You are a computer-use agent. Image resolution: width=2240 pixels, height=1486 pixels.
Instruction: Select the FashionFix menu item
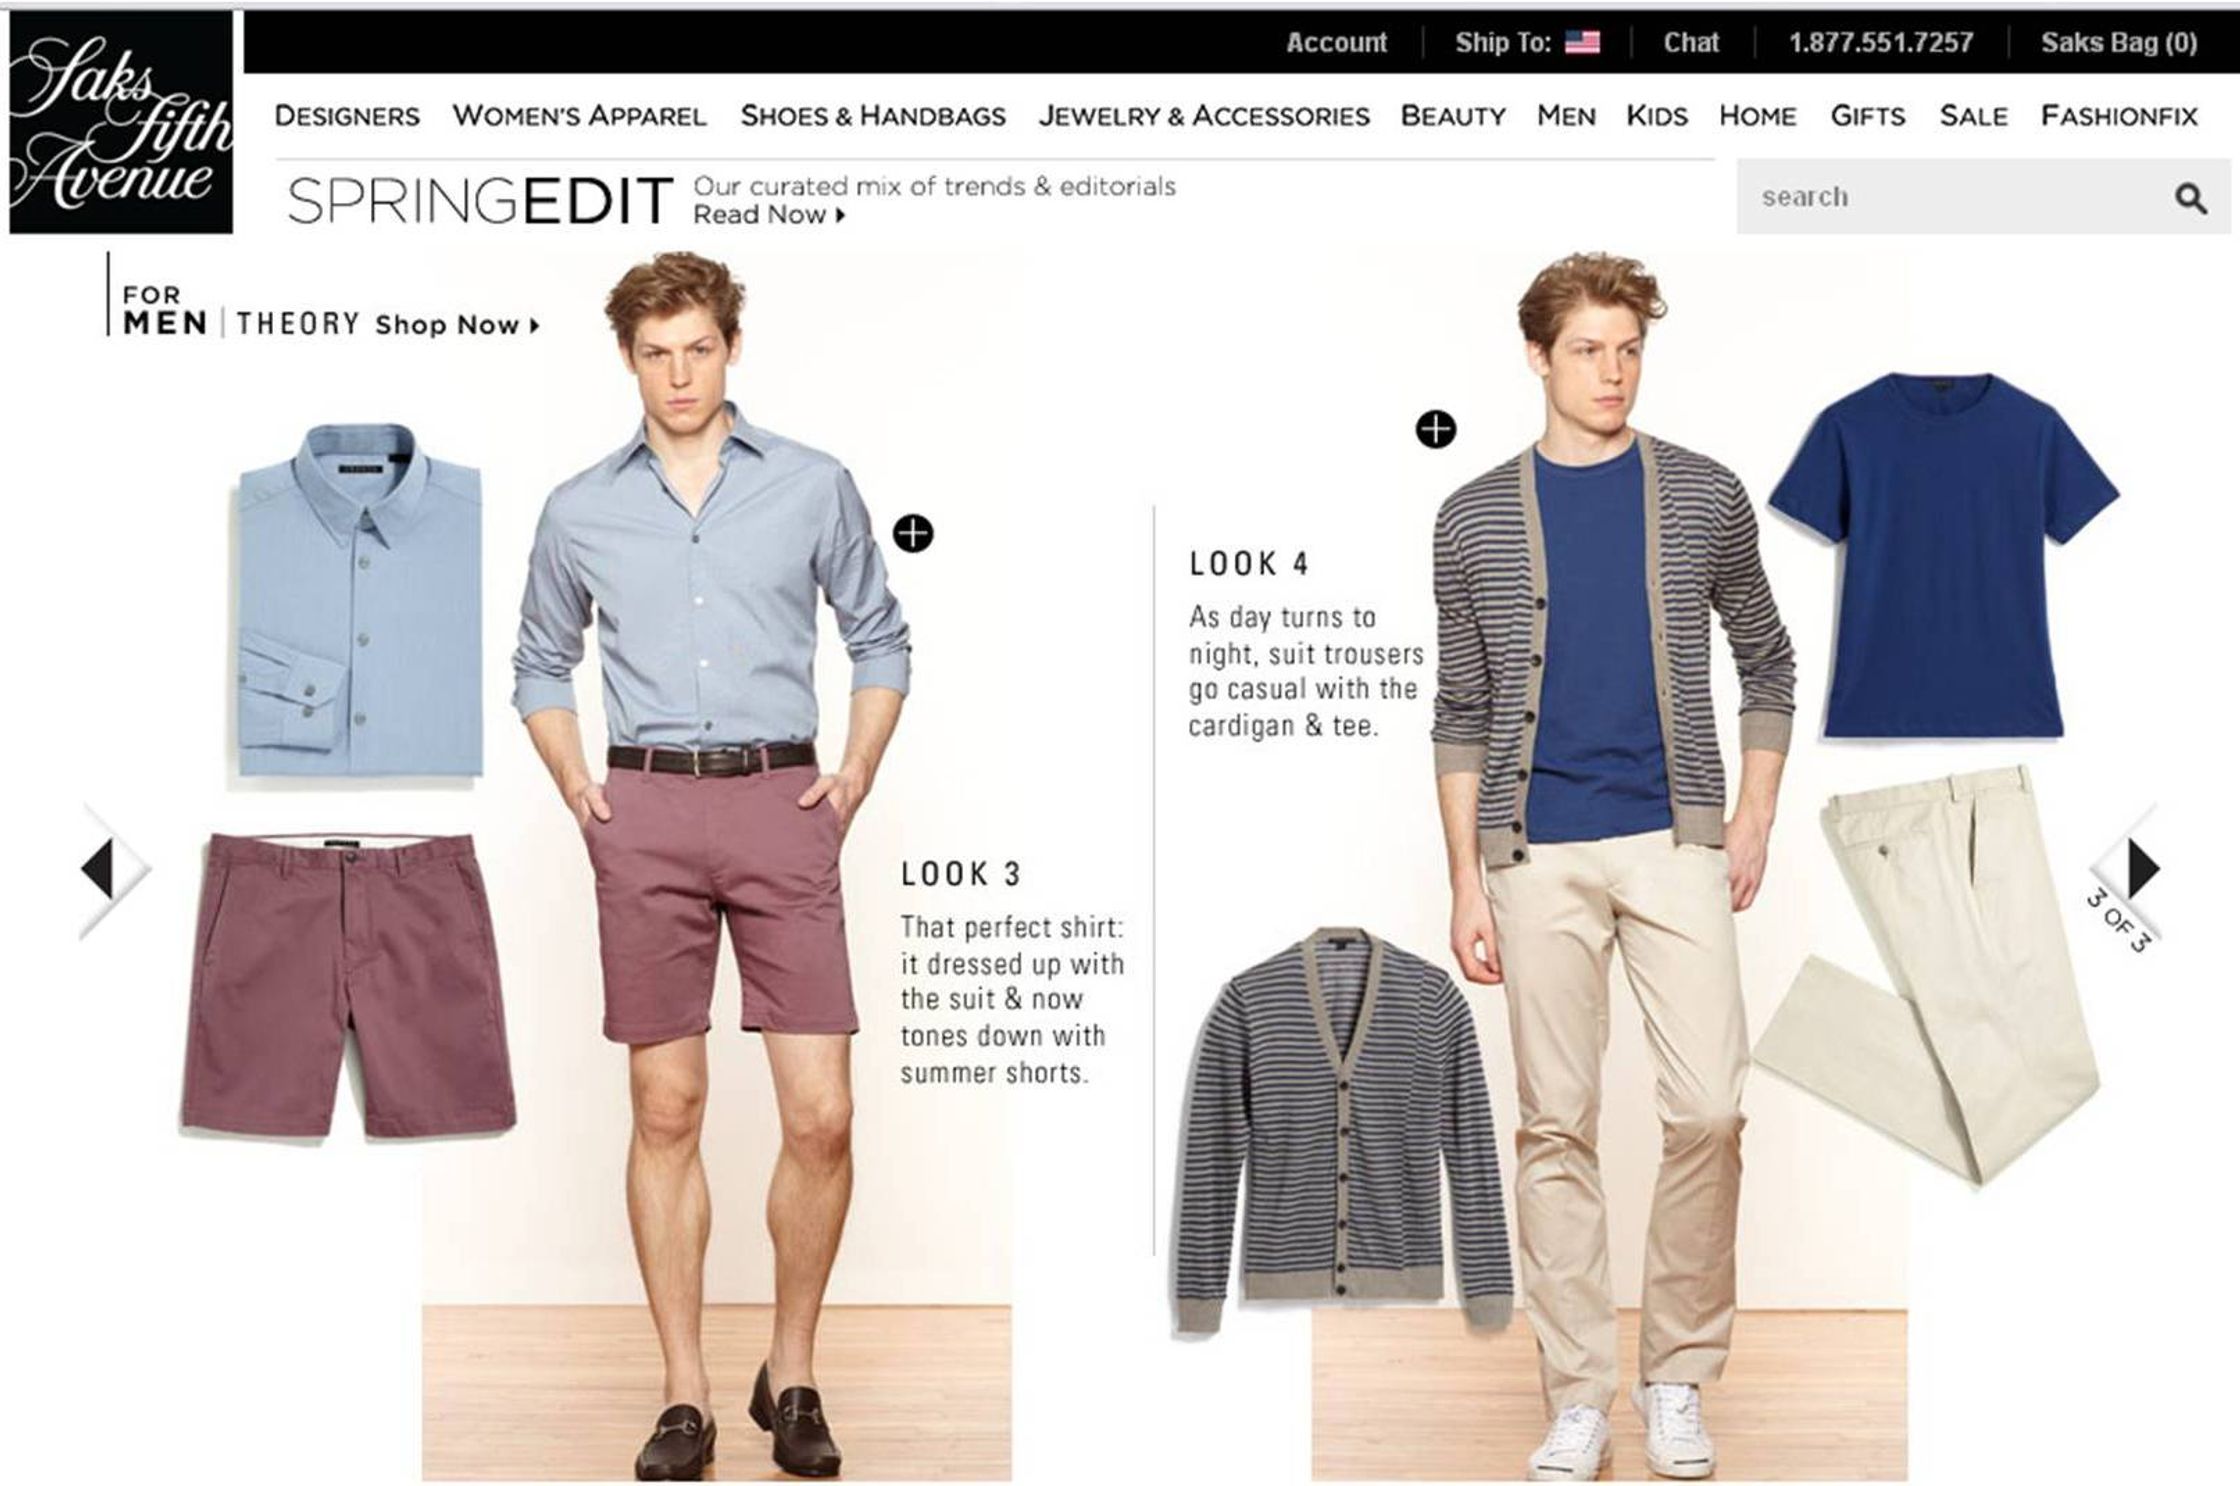tap(2119, 116)
